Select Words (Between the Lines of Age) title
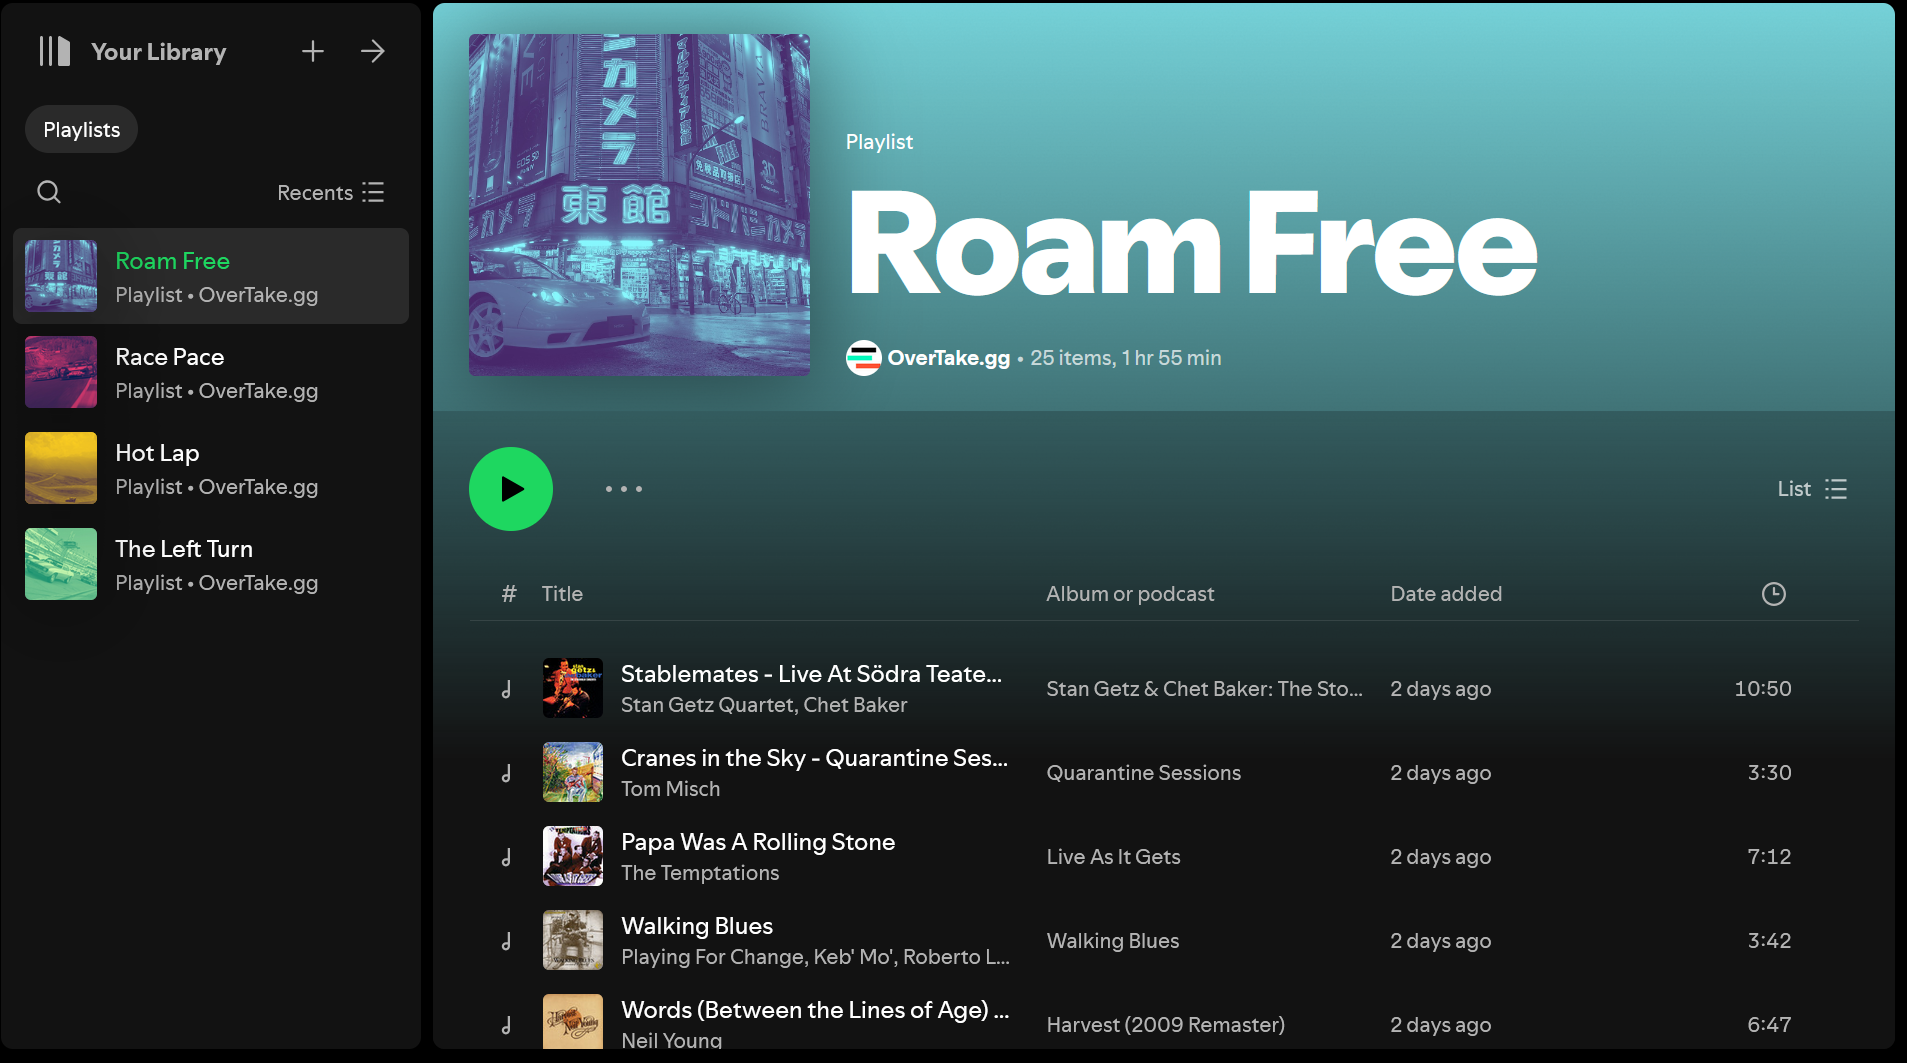Screen dimensions: 1907x1063 click(815, 1010)
